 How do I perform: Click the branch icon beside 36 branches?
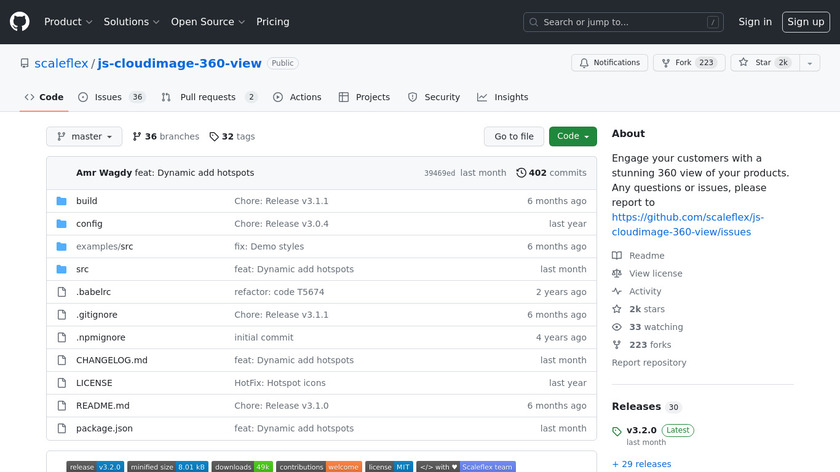pyautogui.click(x=137, y=137)
